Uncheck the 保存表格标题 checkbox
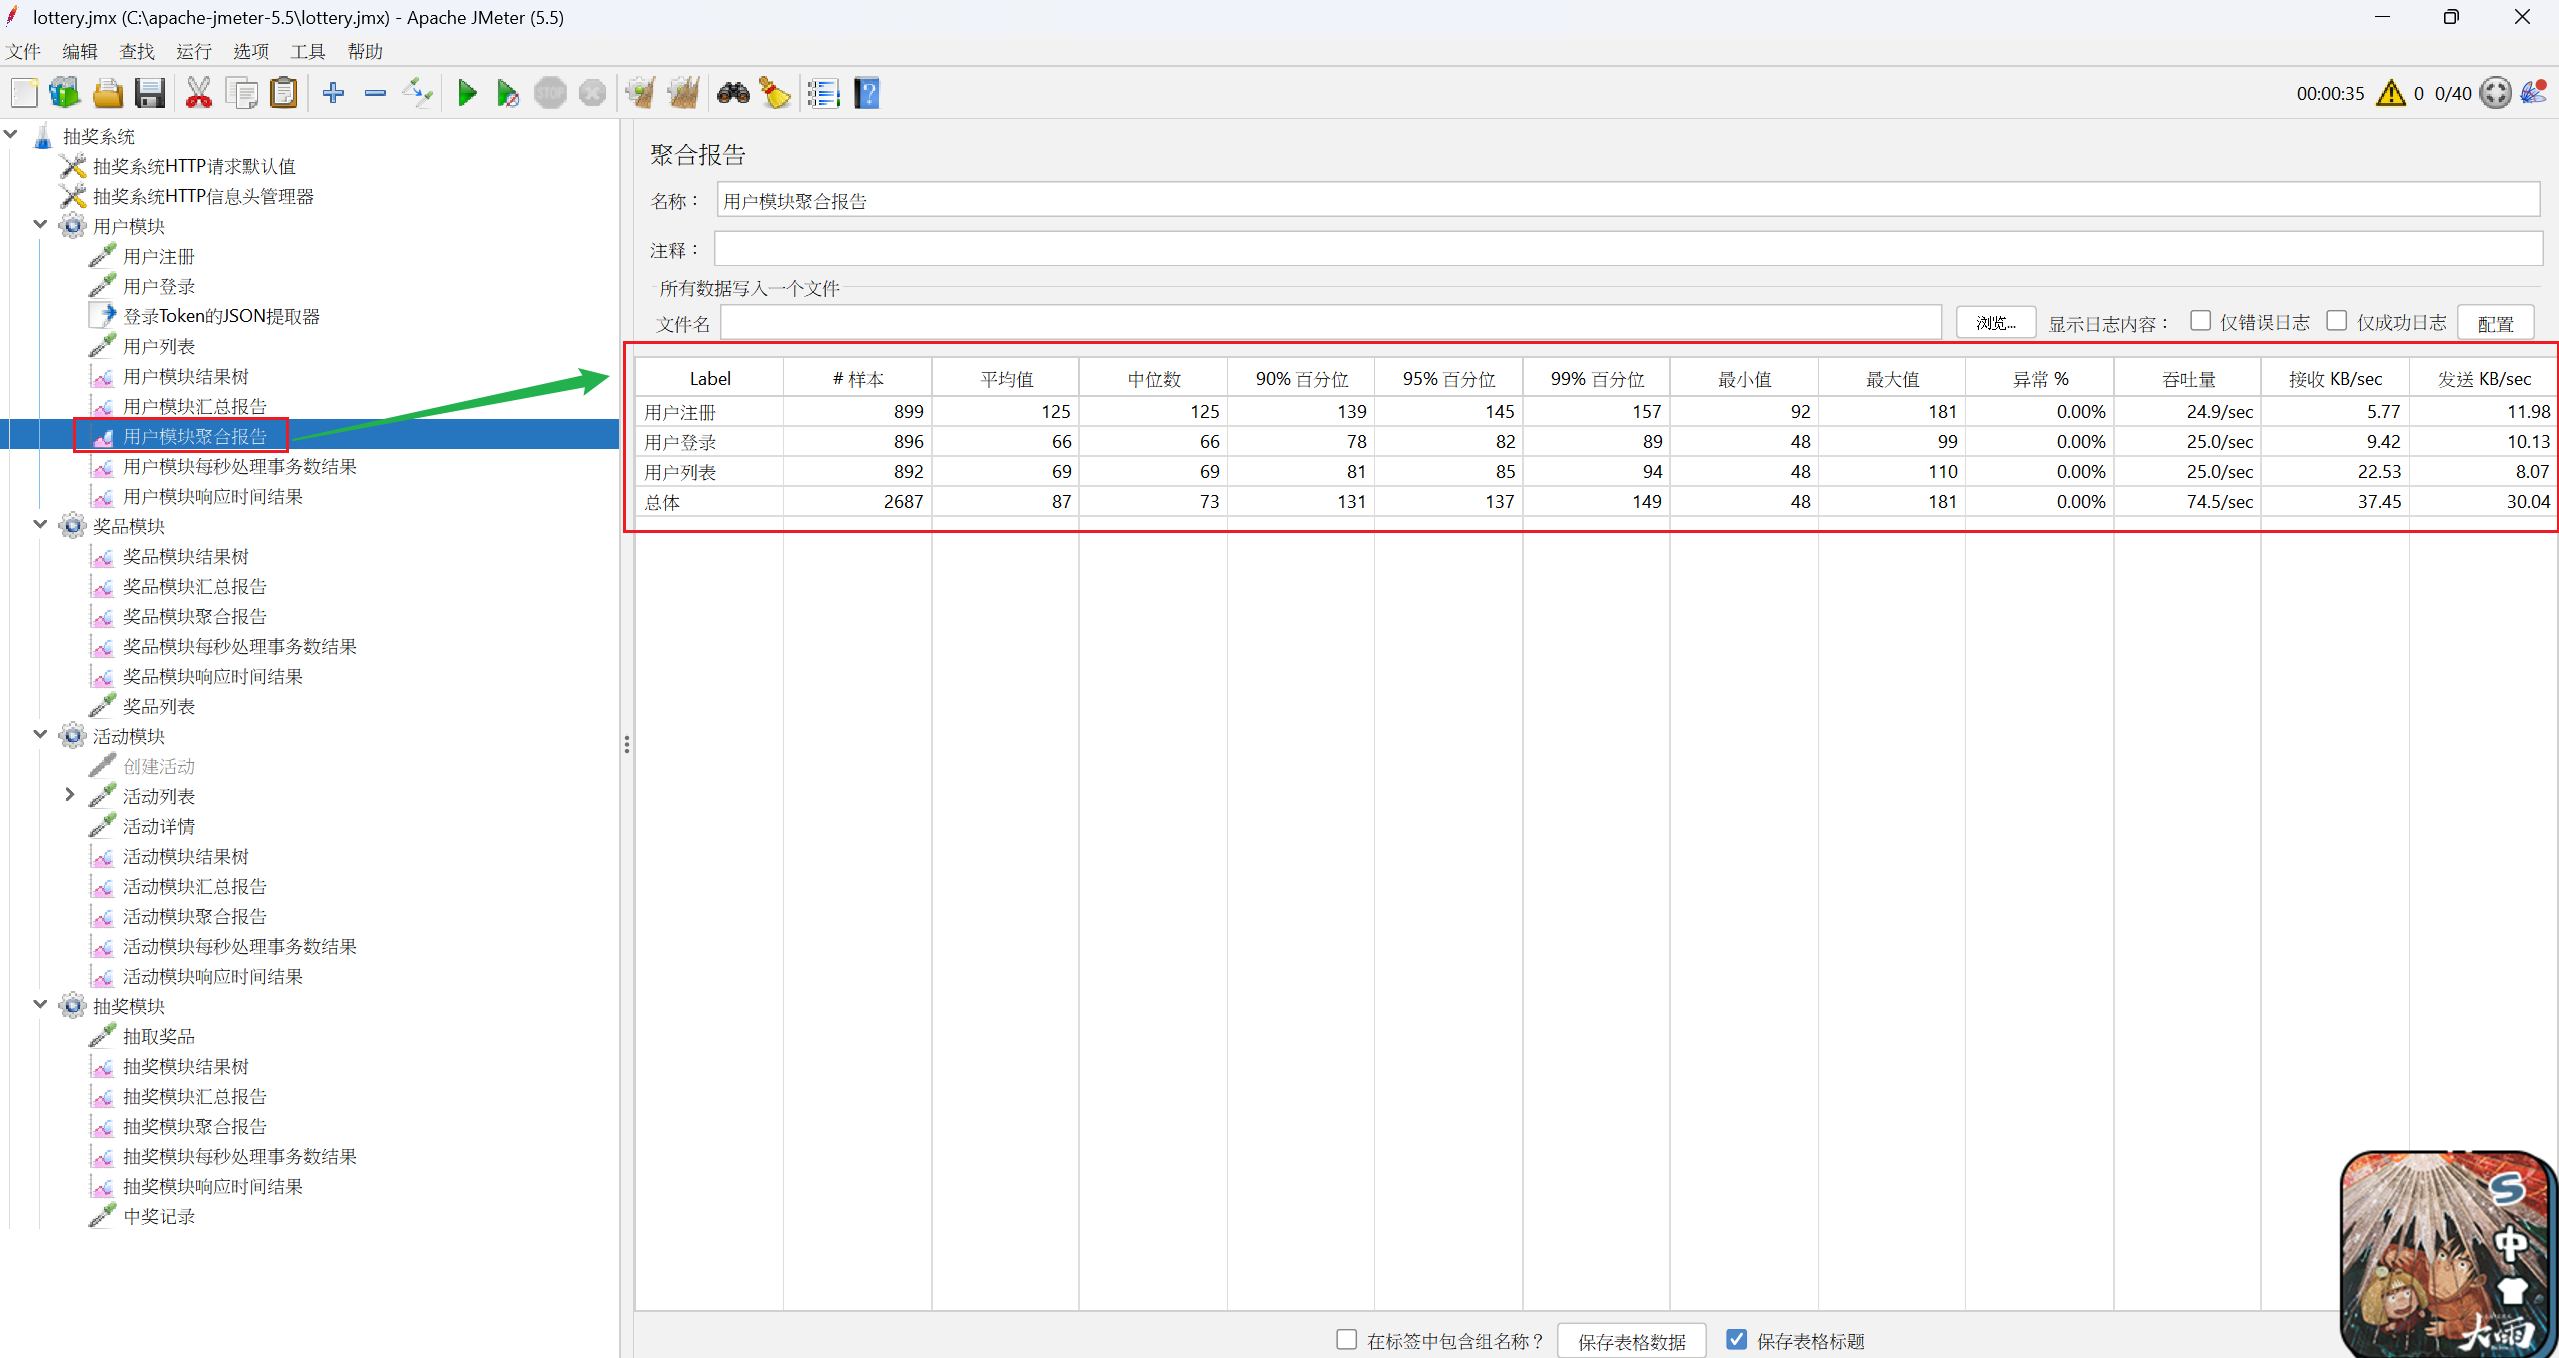This screenshot has height=1358, width=2559. pos(1737,1340)
